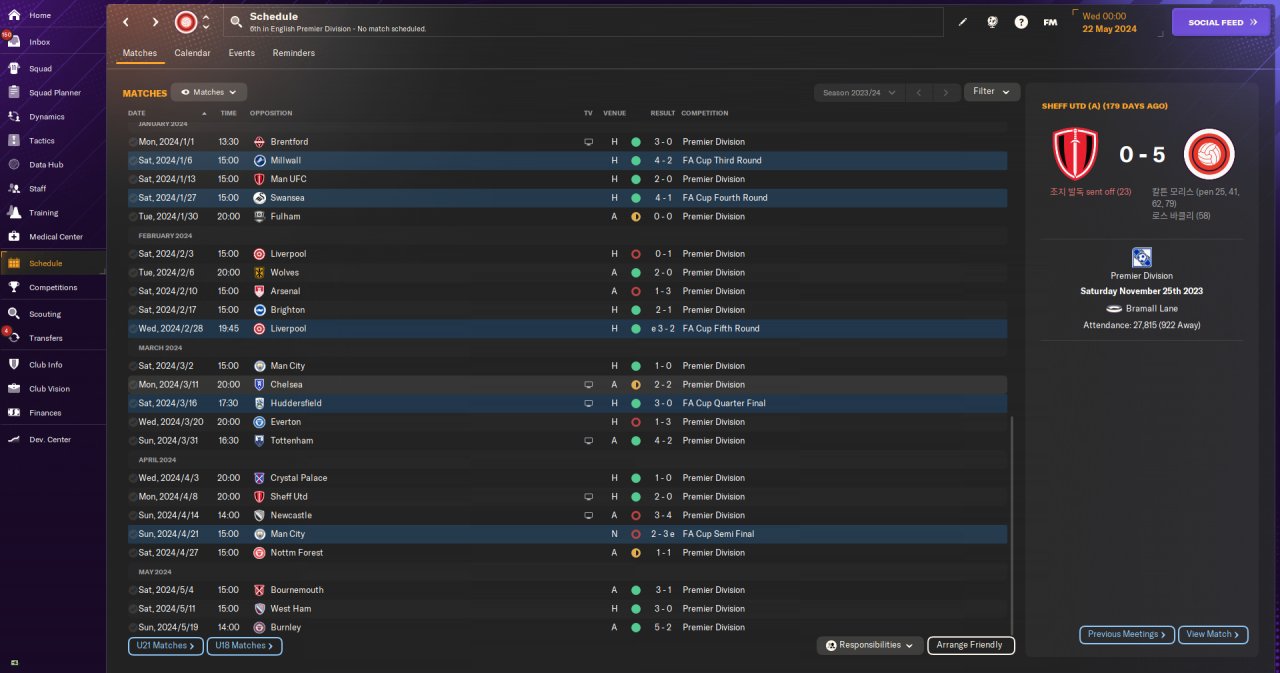Open U21 Matches
Image resolution: width=1280 pixels, height=673 pixels.
(x=166, y=646)
